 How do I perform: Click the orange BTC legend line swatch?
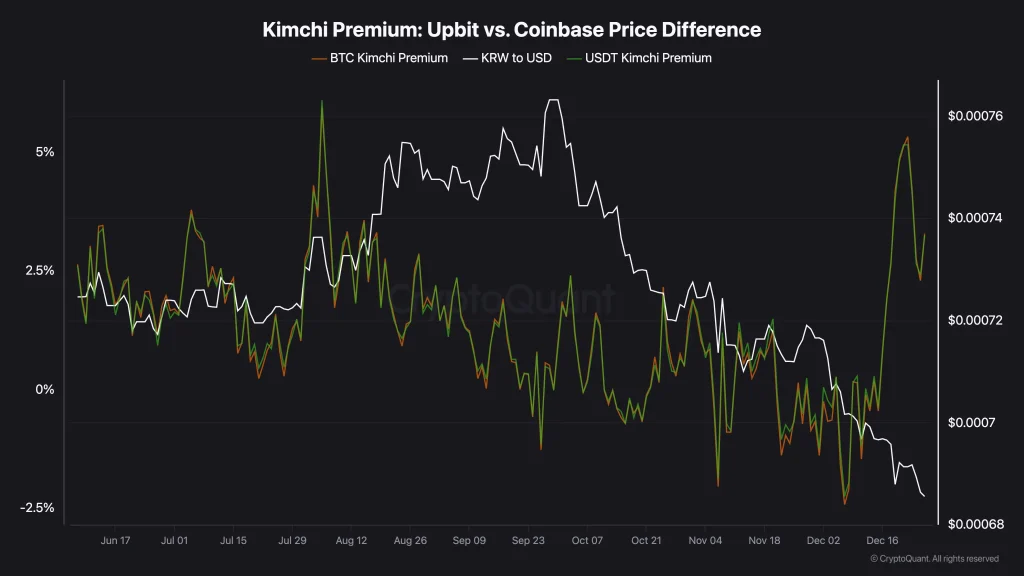(319, 59)
